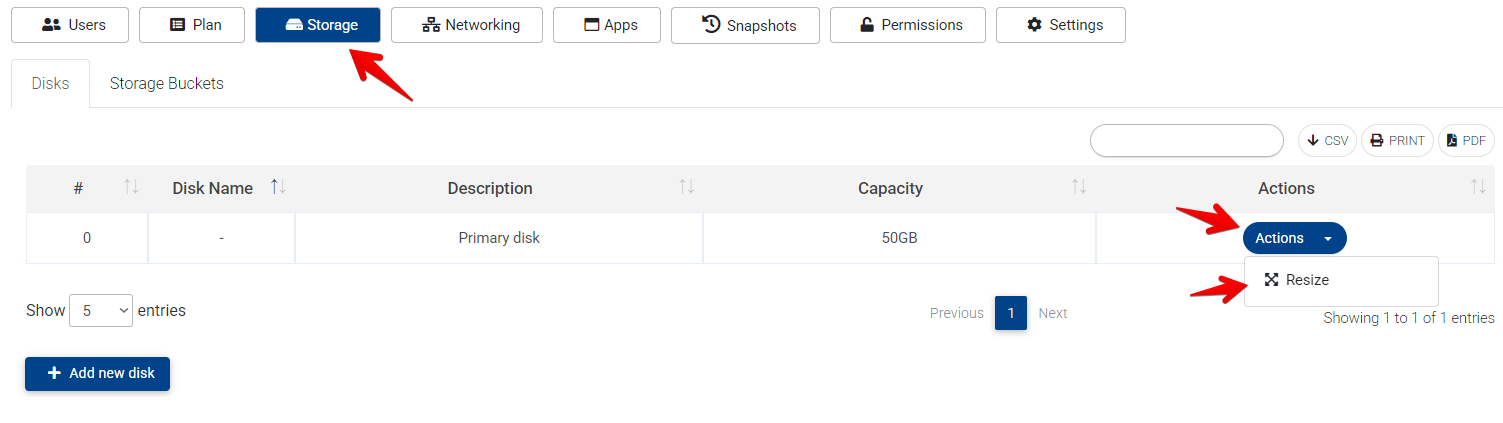Click the Snapshots history icon
This screenshot has width=1503, height=423.
coord(712,25)
